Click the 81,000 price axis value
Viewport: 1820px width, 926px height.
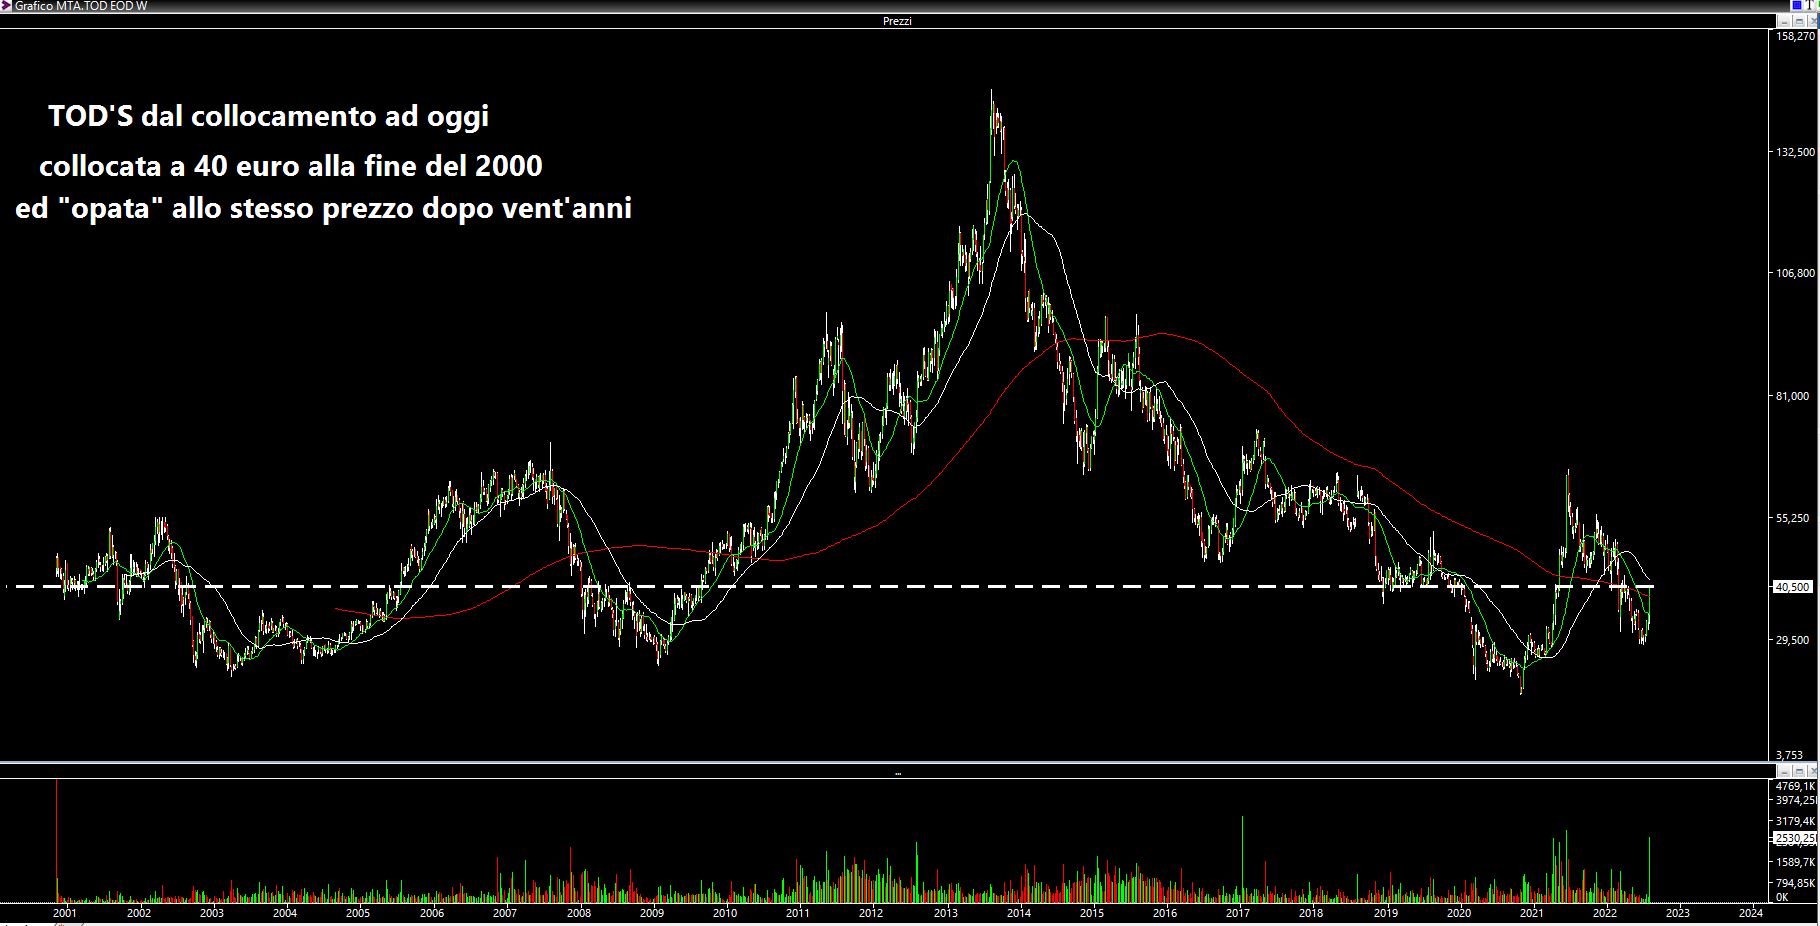(x=1792, y=396)
